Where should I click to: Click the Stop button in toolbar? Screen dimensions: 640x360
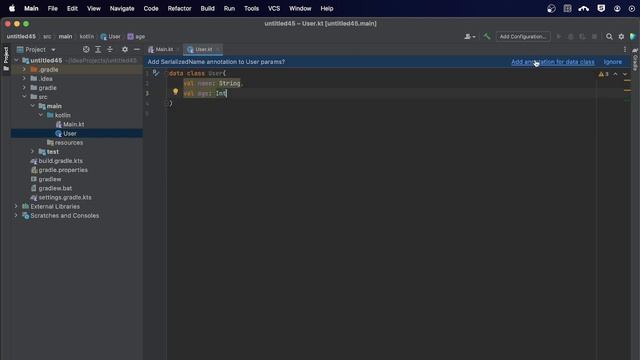[x=594, y=37]
